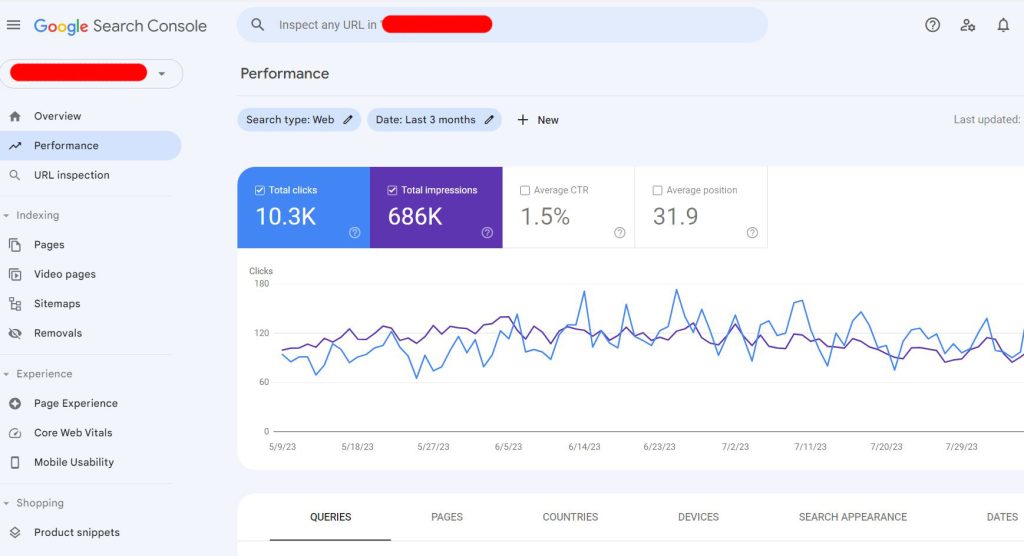The height and width of the screenshot is (556, 1024).
Task: Click the plus icon for New filter
Action: click(x=522, y=120)
